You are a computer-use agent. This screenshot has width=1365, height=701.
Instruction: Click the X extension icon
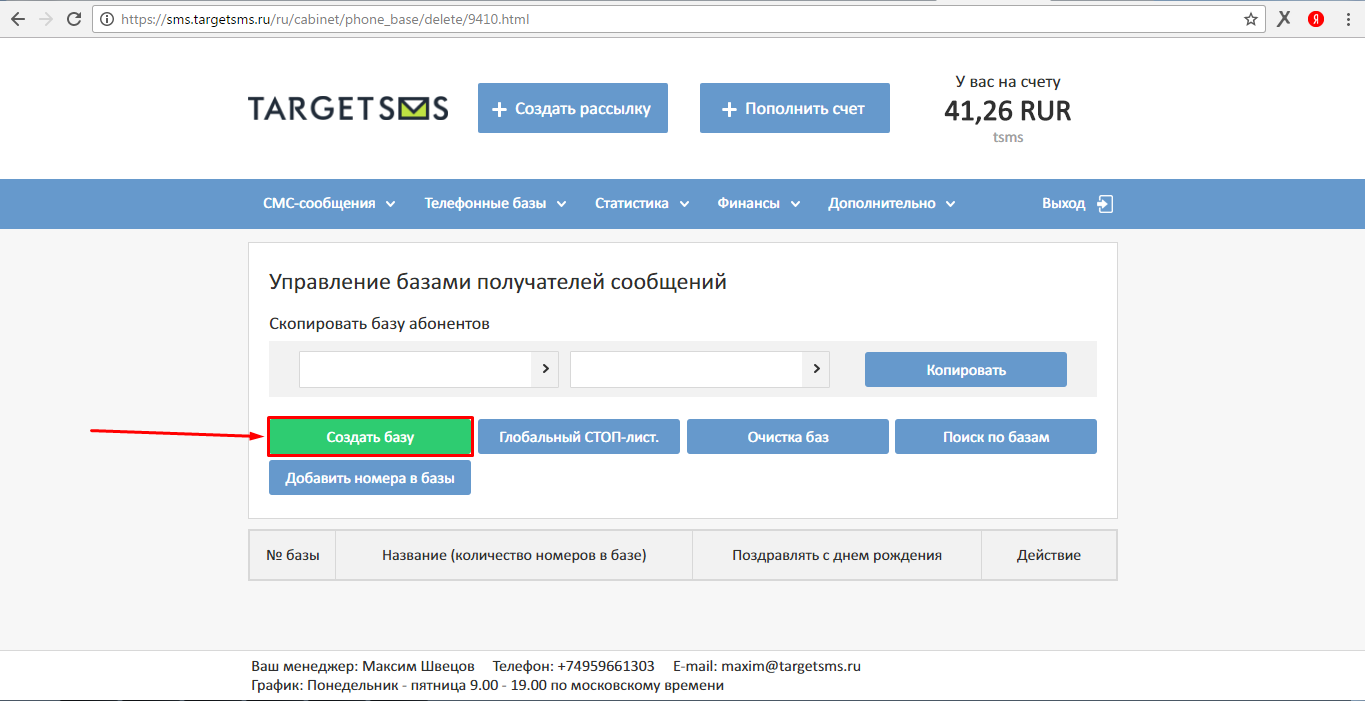1285,19
